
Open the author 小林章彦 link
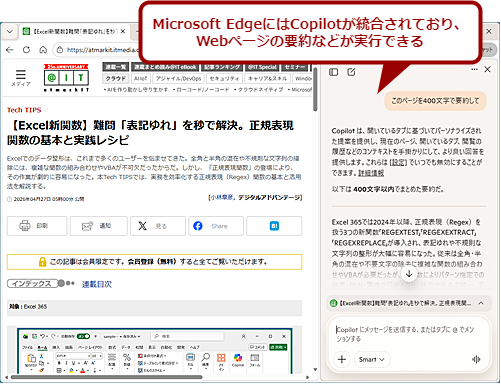[x=222, y=197]
